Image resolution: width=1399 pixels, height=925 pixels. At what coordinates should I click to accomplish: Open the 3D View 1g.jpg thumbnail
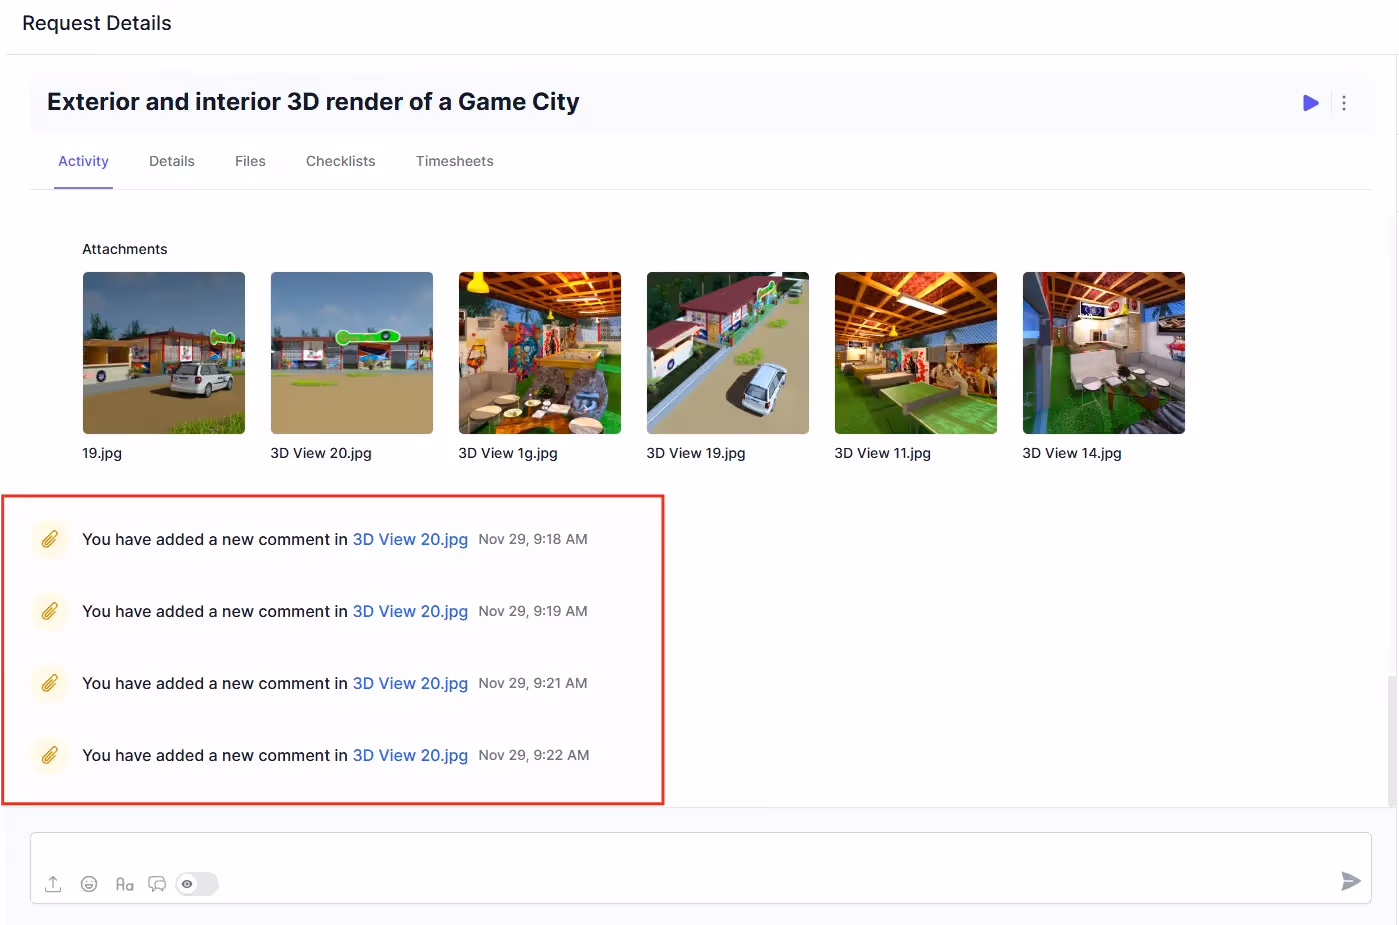pos(540,353)
